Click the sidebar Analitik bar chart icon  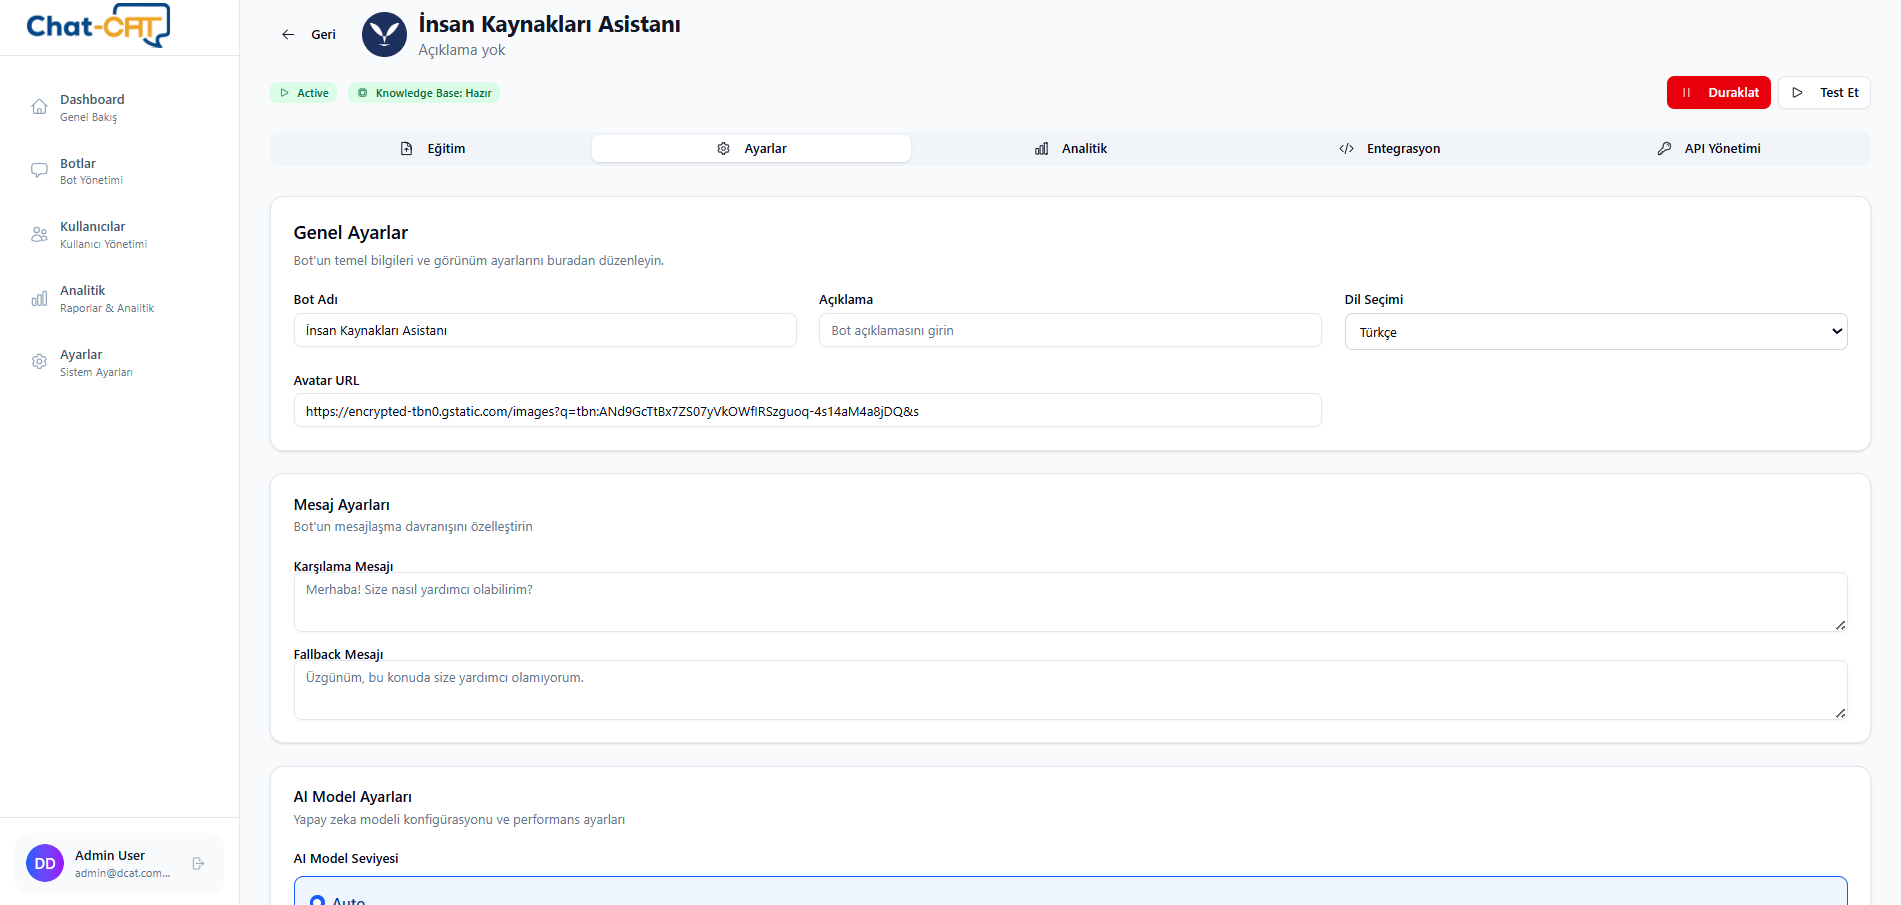pos(39,299)
